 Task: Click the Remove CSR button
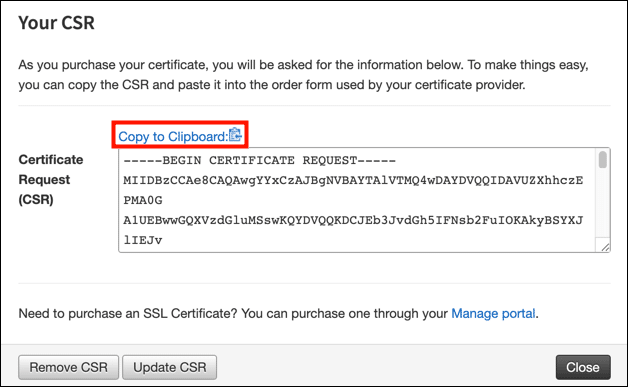(68, 367)
